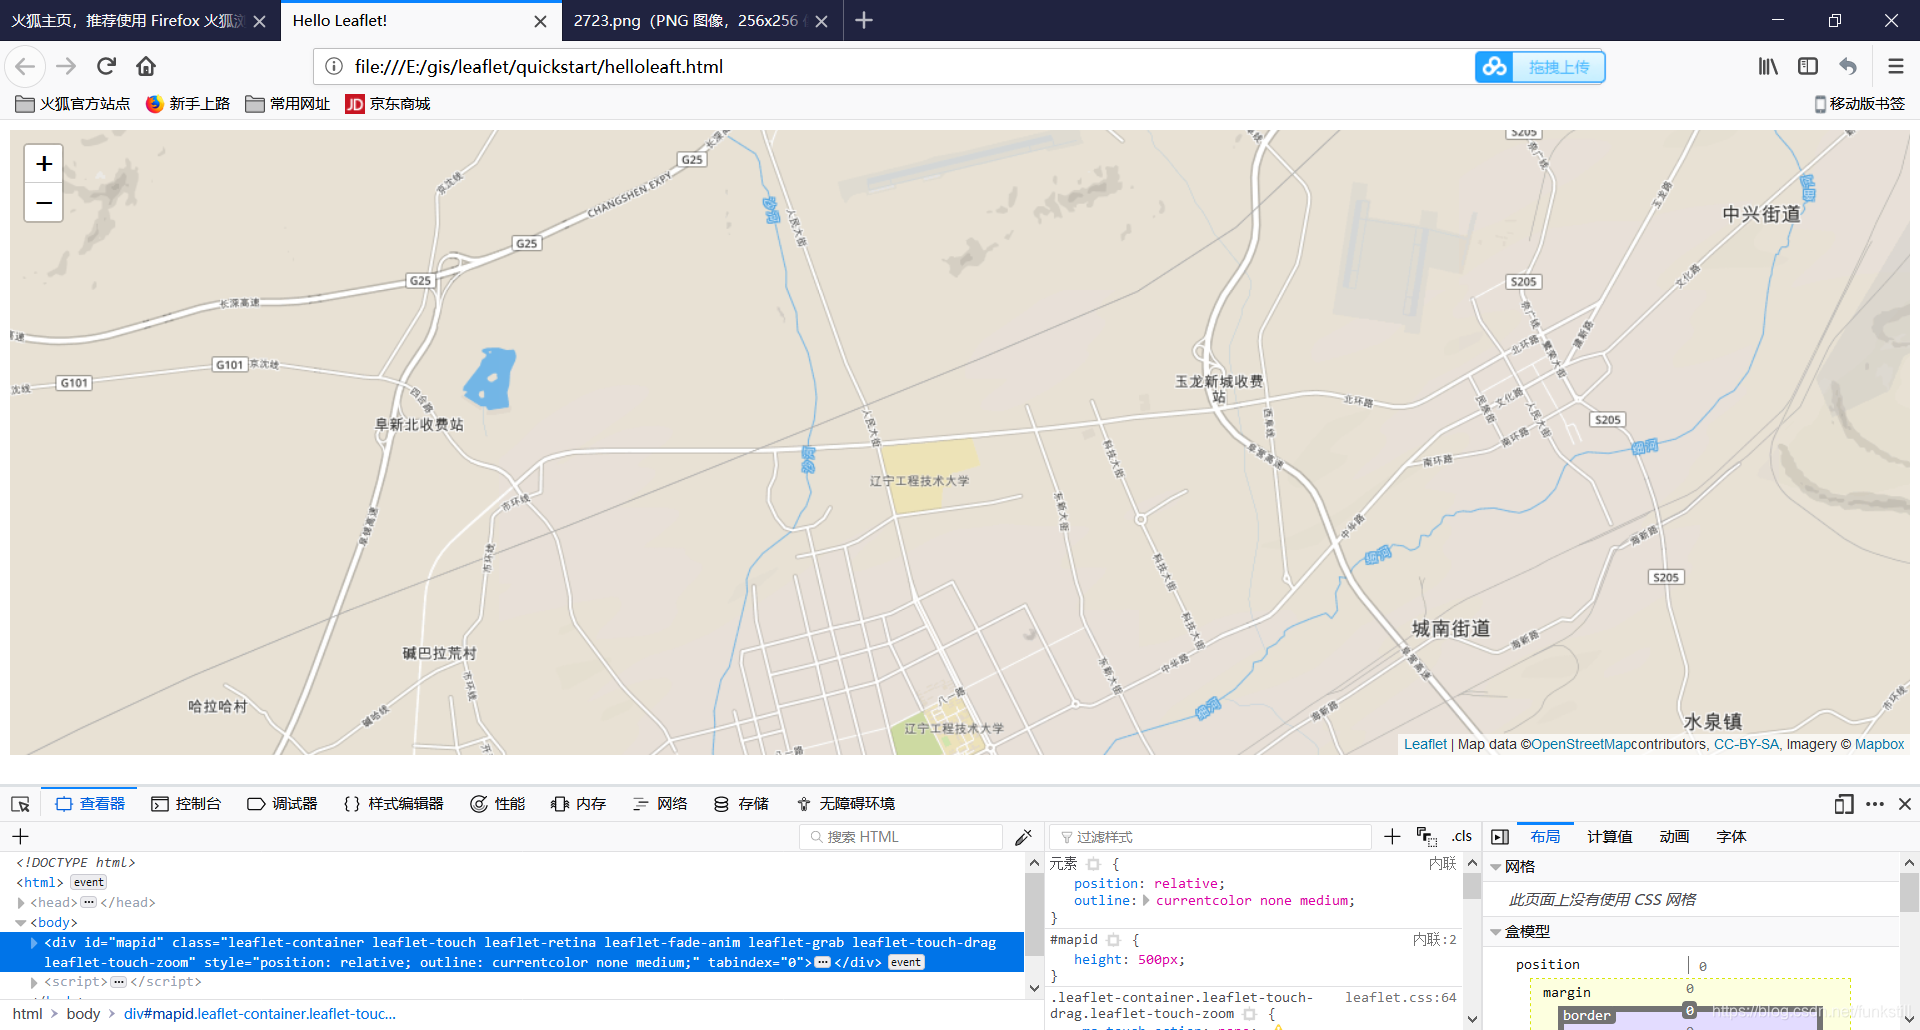The width and height of the screenshot is (1920, 1030).
Task: Expand the outline shorthand property
Action: tap(1146, 900)
